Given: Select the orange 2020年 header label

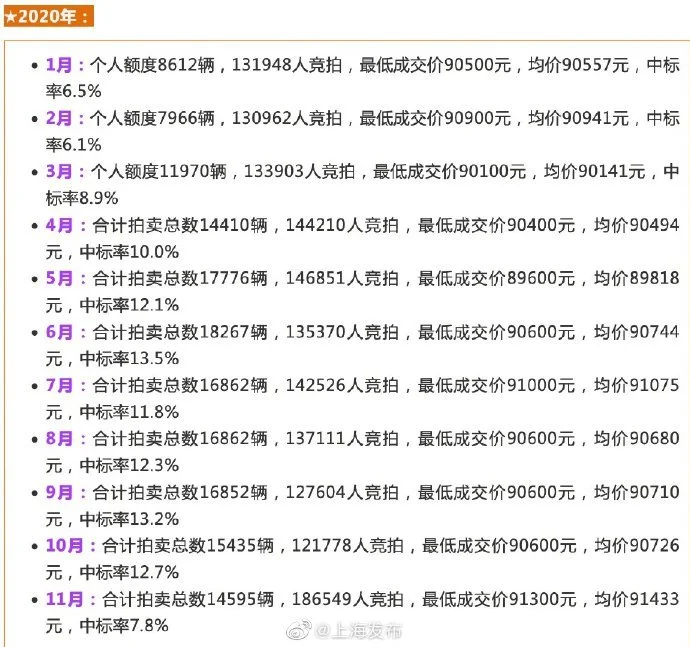Looking at the screenshot, I should click(x=53, y=17).
